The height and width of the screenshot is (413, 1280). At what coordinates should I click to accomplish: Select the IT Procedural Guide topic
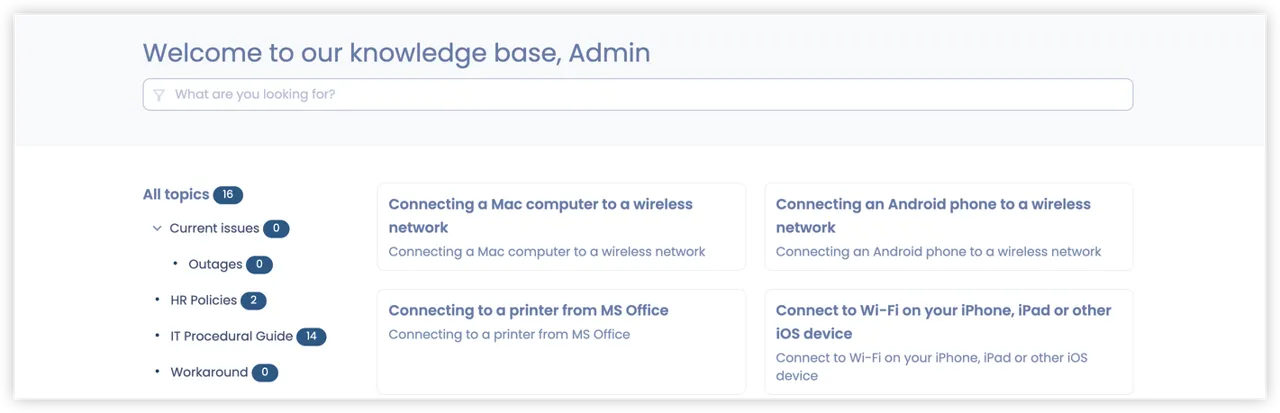(x=232, y=337)
